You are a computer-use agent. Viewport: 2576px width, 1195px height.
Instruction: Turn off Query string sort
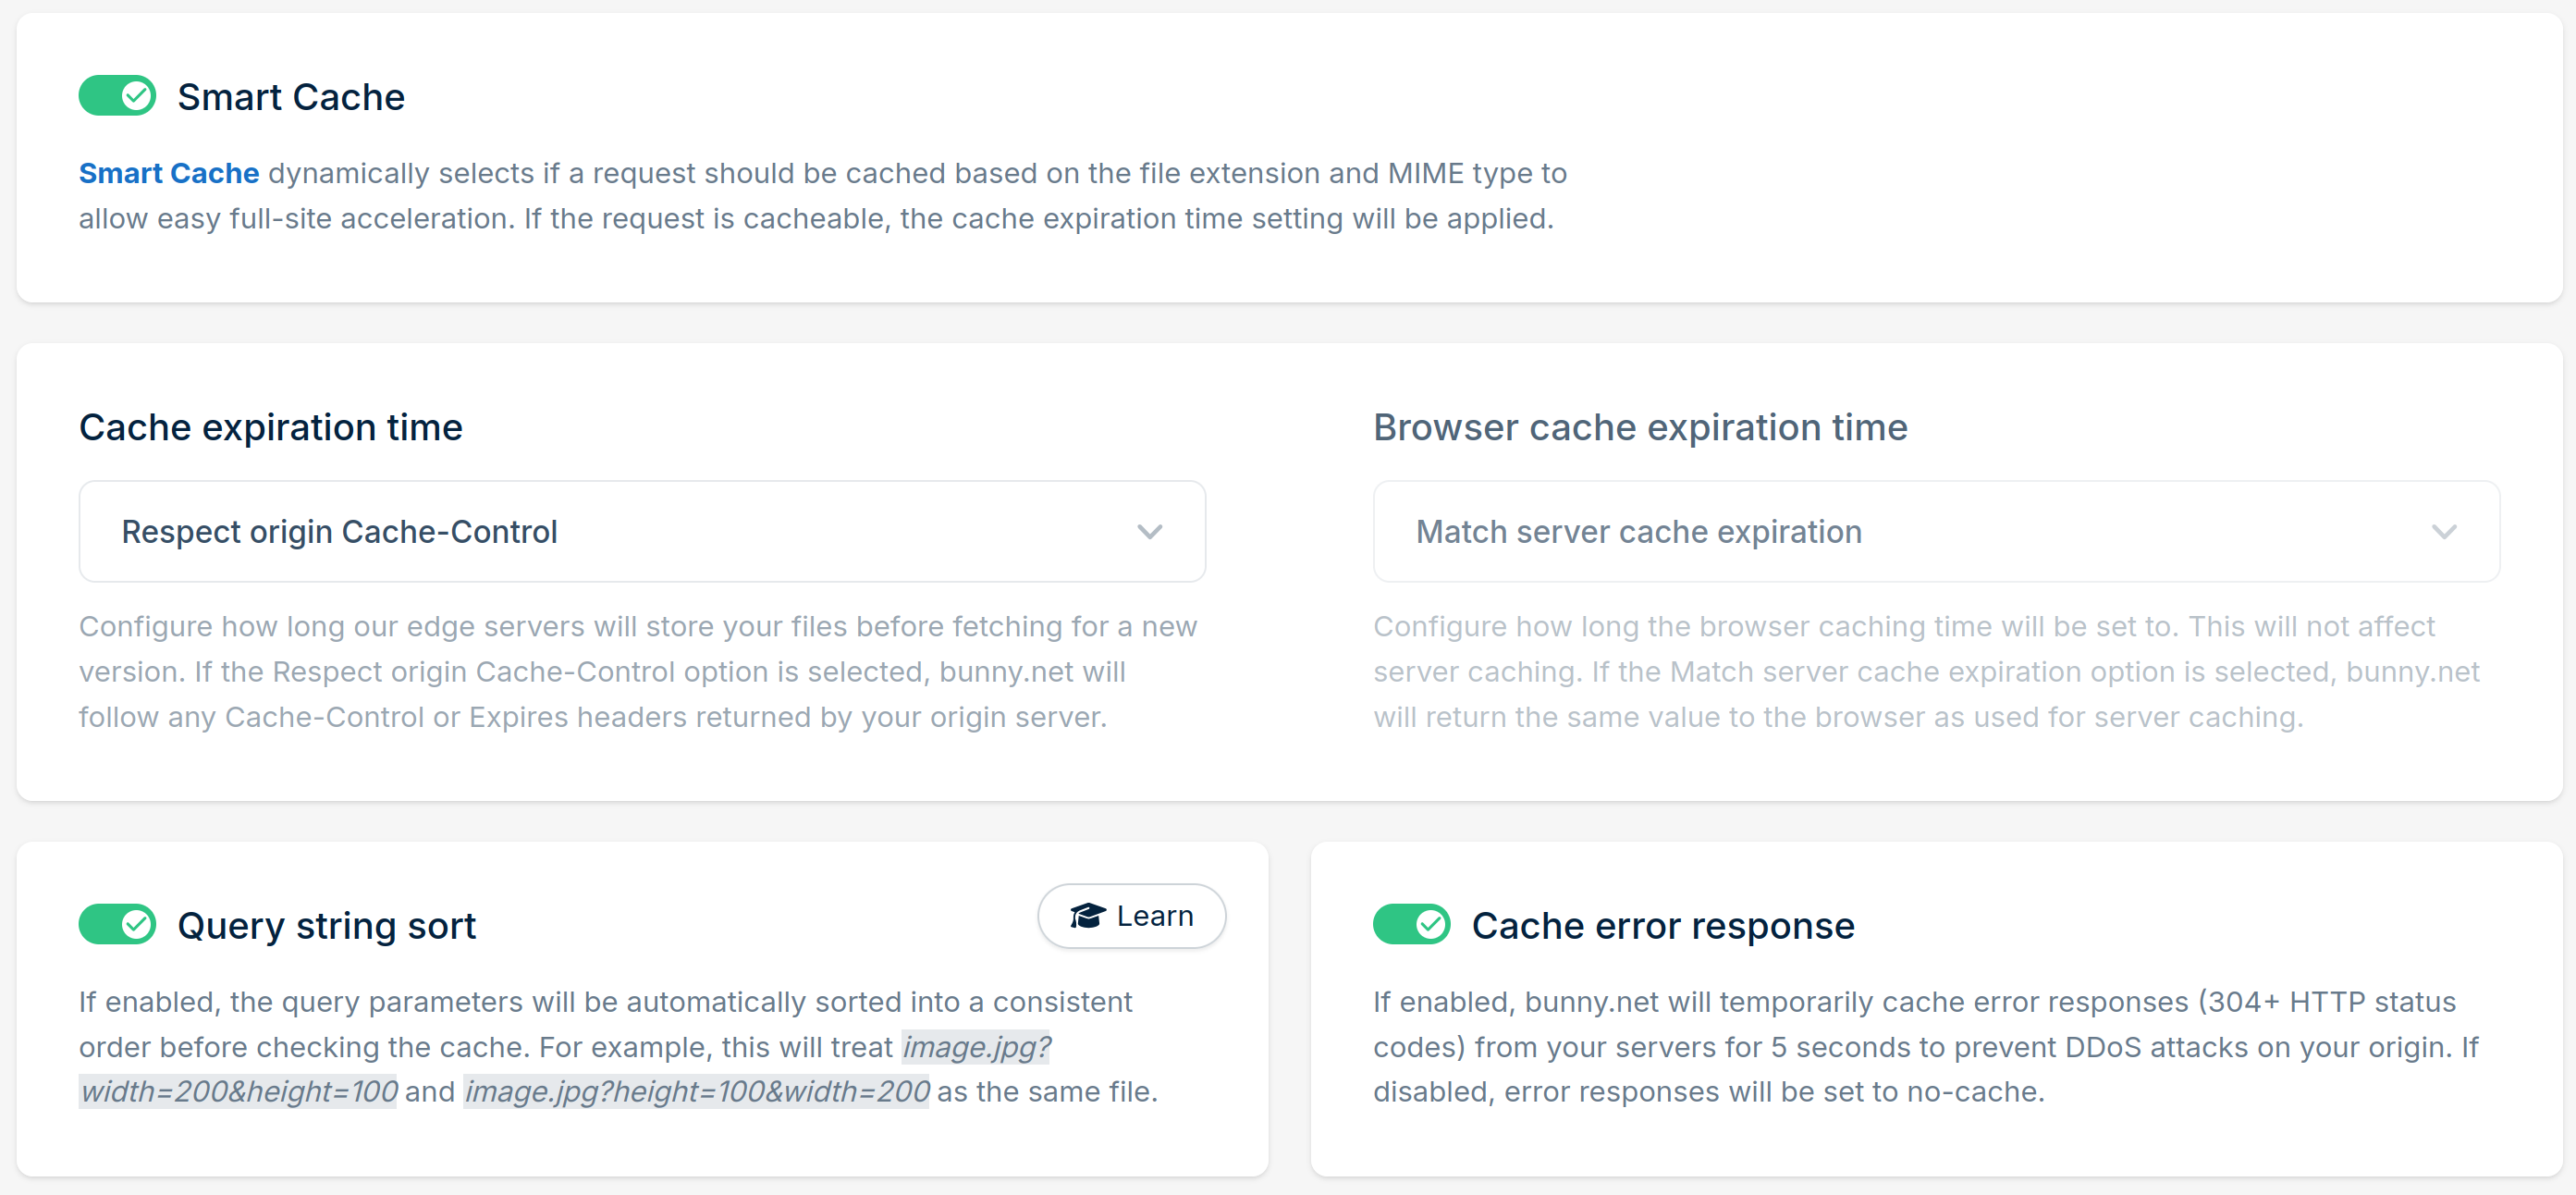117,924
